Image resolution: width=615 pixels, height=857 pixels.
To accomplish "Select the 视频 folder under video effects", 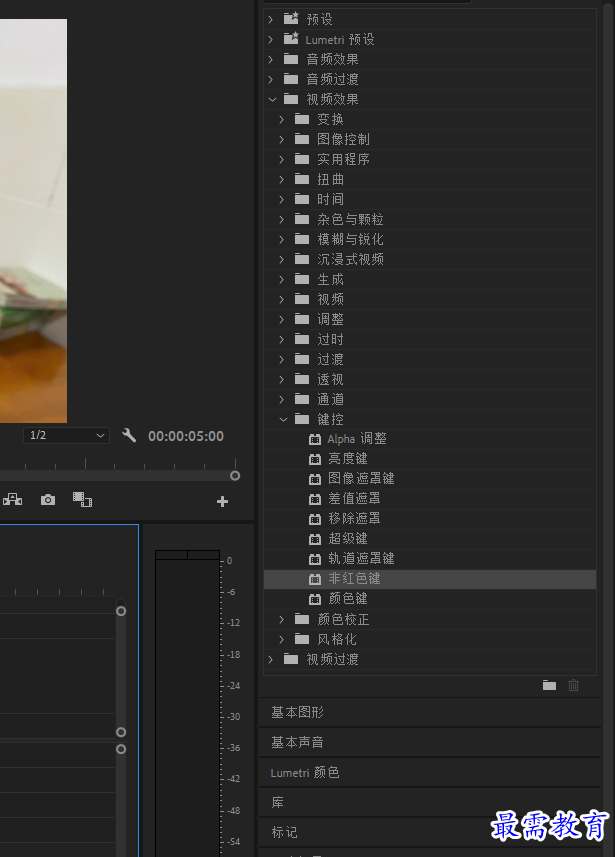I will pyautogui.click(x=430, y=299).
